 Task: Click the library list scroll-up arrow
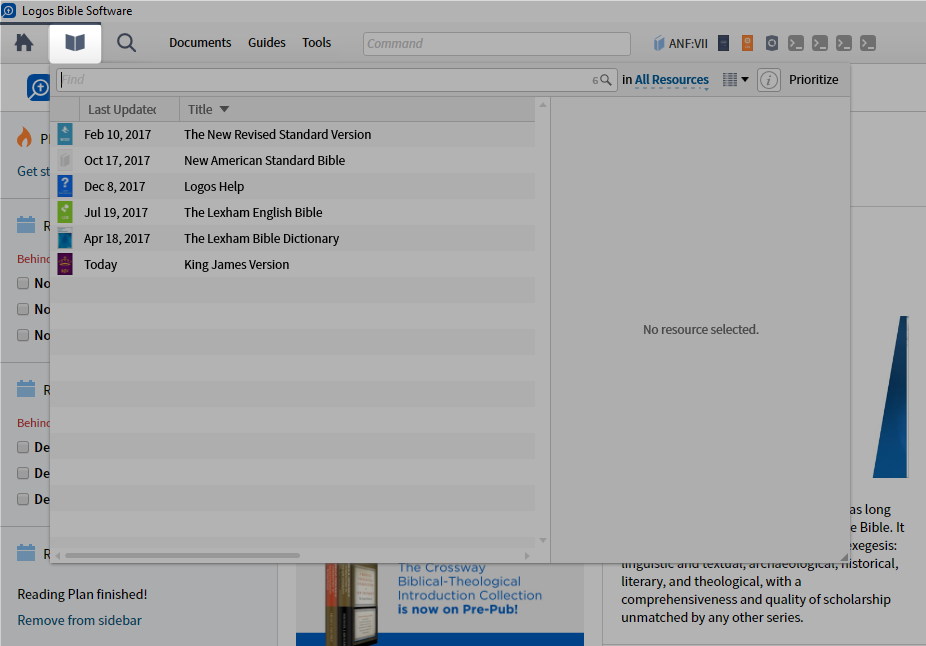[x=543, y=105]
